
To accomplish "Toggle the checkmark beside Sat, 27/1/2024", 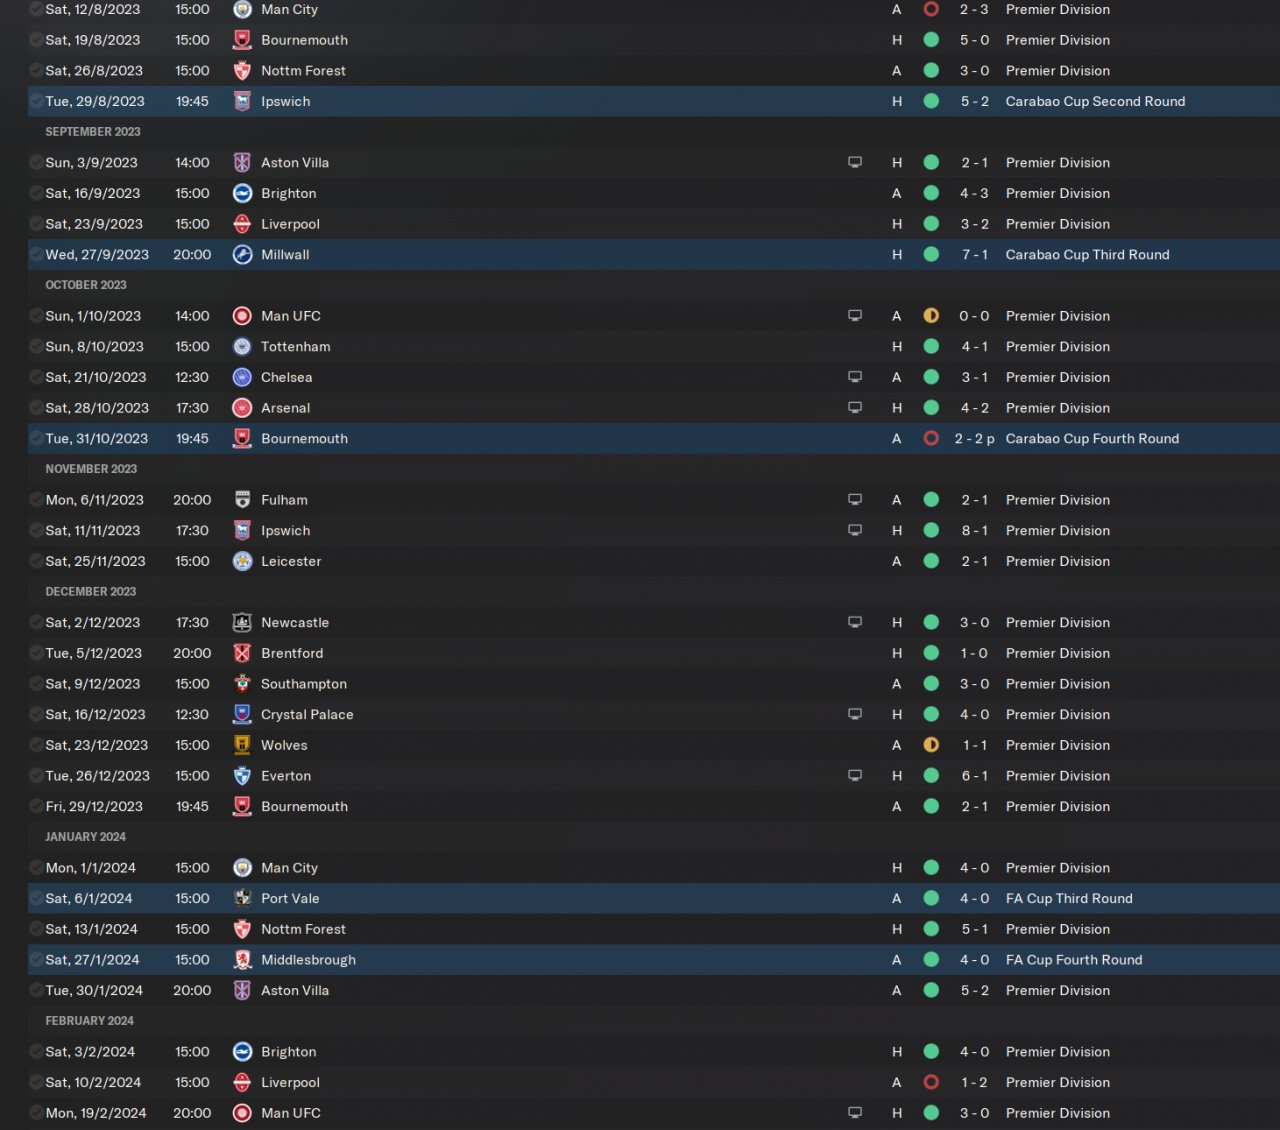I will (36, 960).
